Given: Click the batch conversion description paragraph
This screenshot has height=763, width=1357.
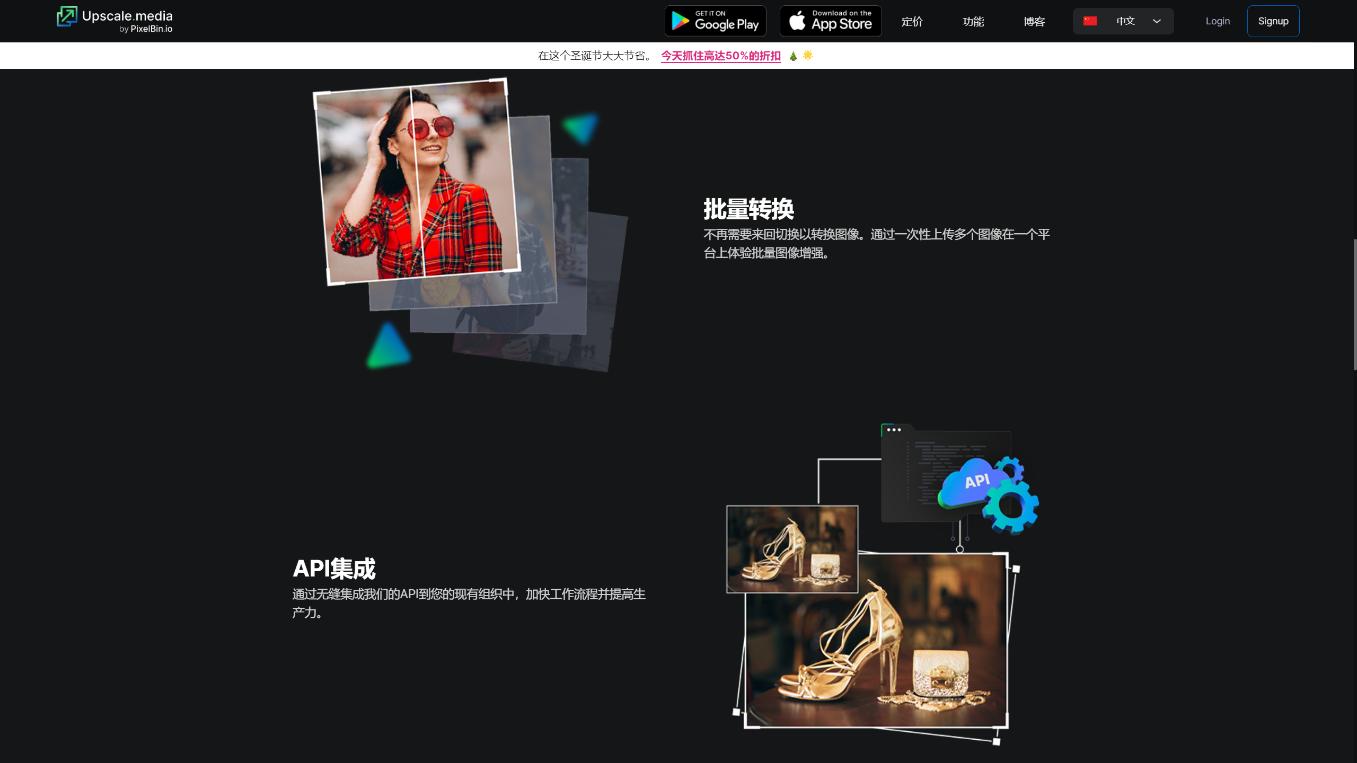Looking at the screenshot, I should (877, 243).
